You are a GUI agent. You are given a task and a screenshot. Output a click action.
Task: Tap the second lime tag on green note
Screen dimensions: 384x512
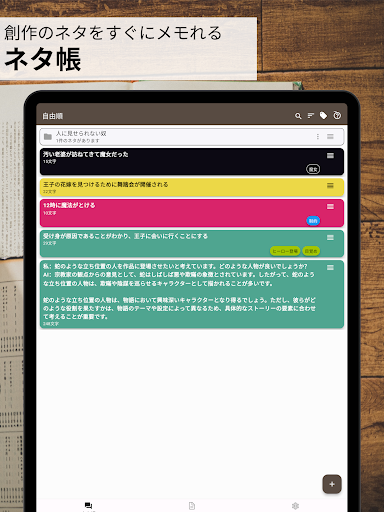point(311,251)
